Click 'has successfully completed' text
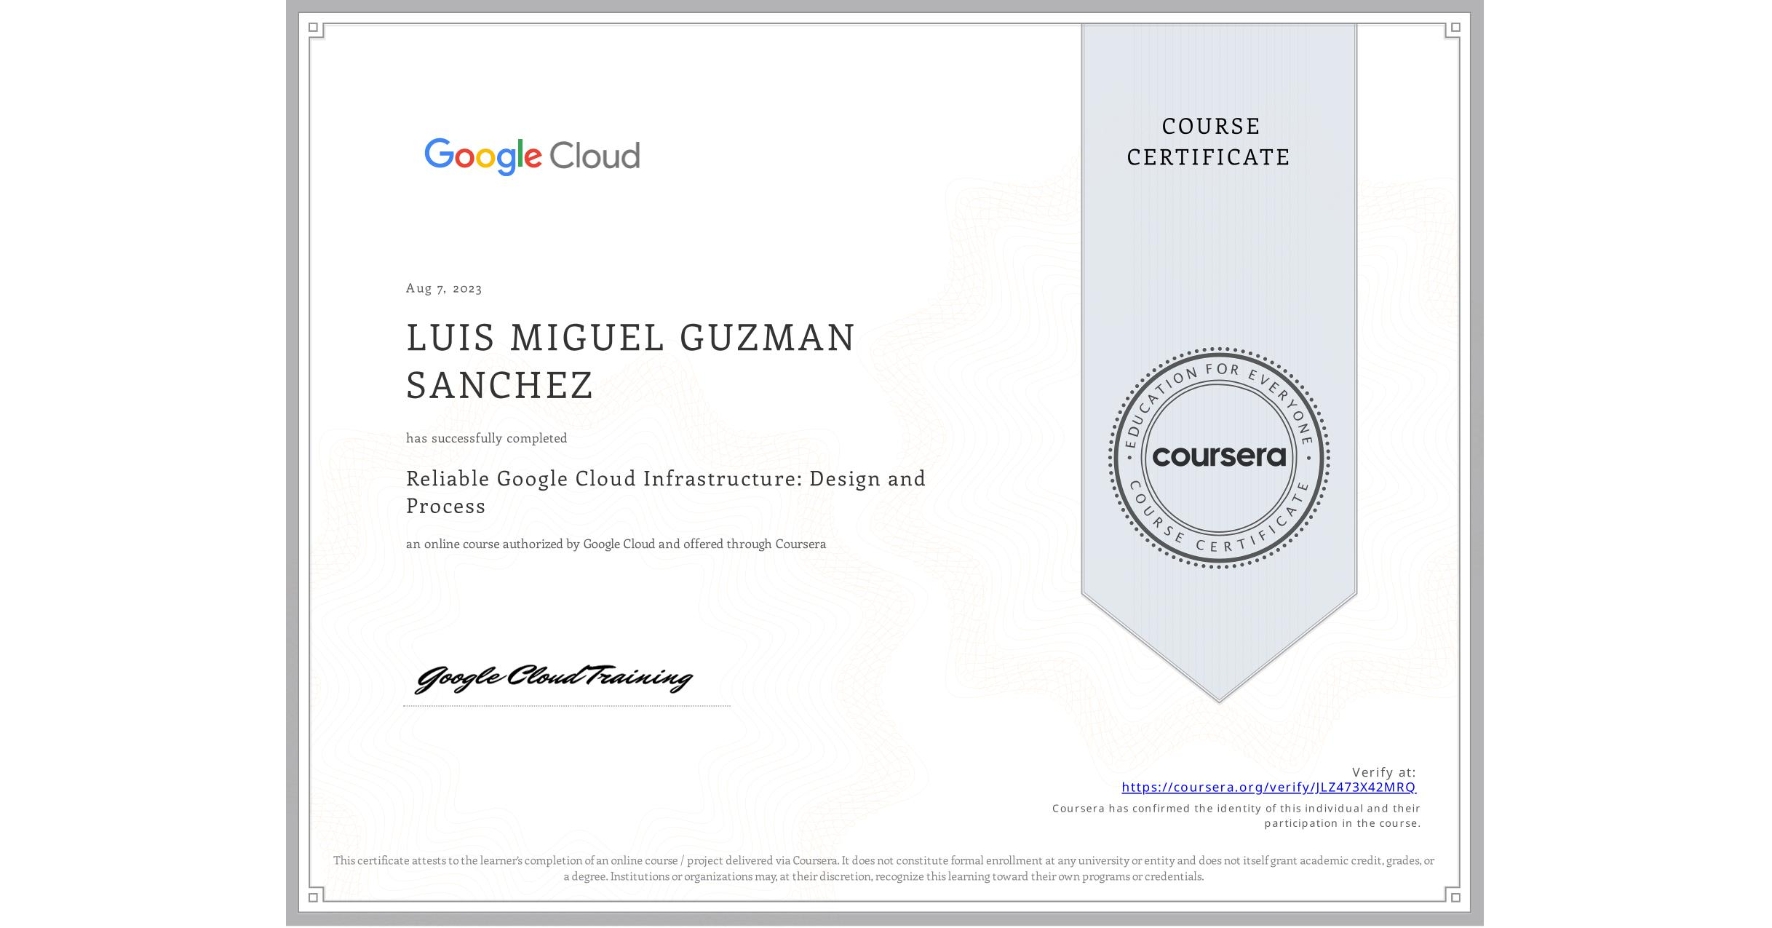 pos(486,438)
